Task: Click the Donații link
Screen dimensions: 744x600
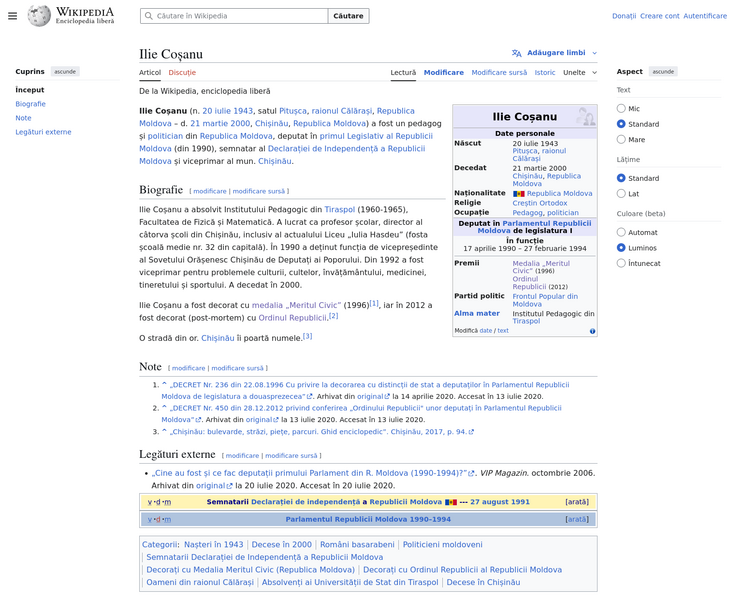Action: point(624,16)
